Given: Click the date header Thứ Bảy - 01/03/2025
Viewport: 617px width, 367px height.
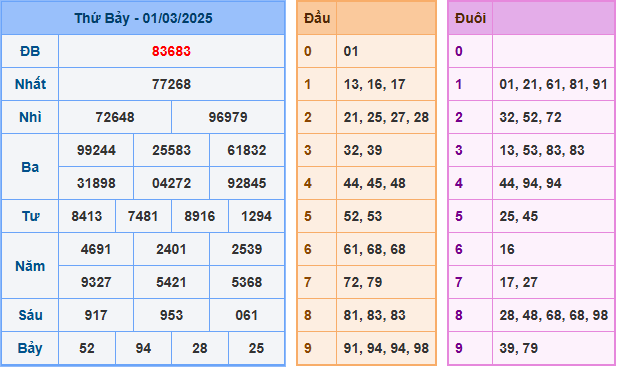Looking at the screenshot, I should click(x=143, y=18).
